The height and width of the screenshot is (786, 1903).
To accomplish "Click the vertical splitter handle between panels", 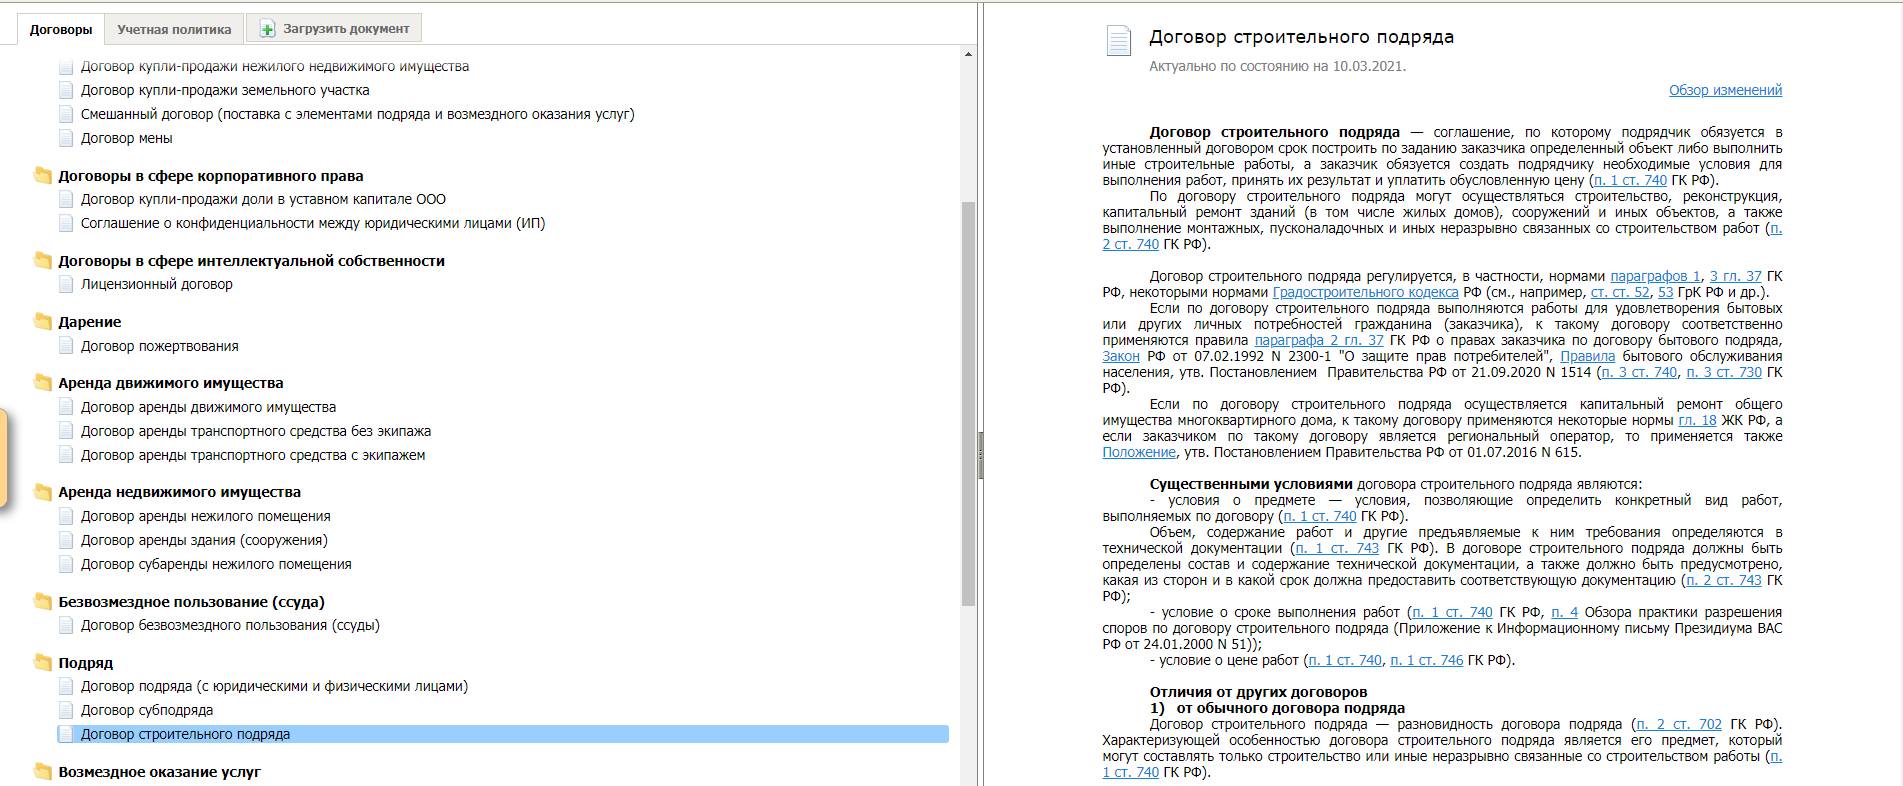I will [x=980, y=455].
